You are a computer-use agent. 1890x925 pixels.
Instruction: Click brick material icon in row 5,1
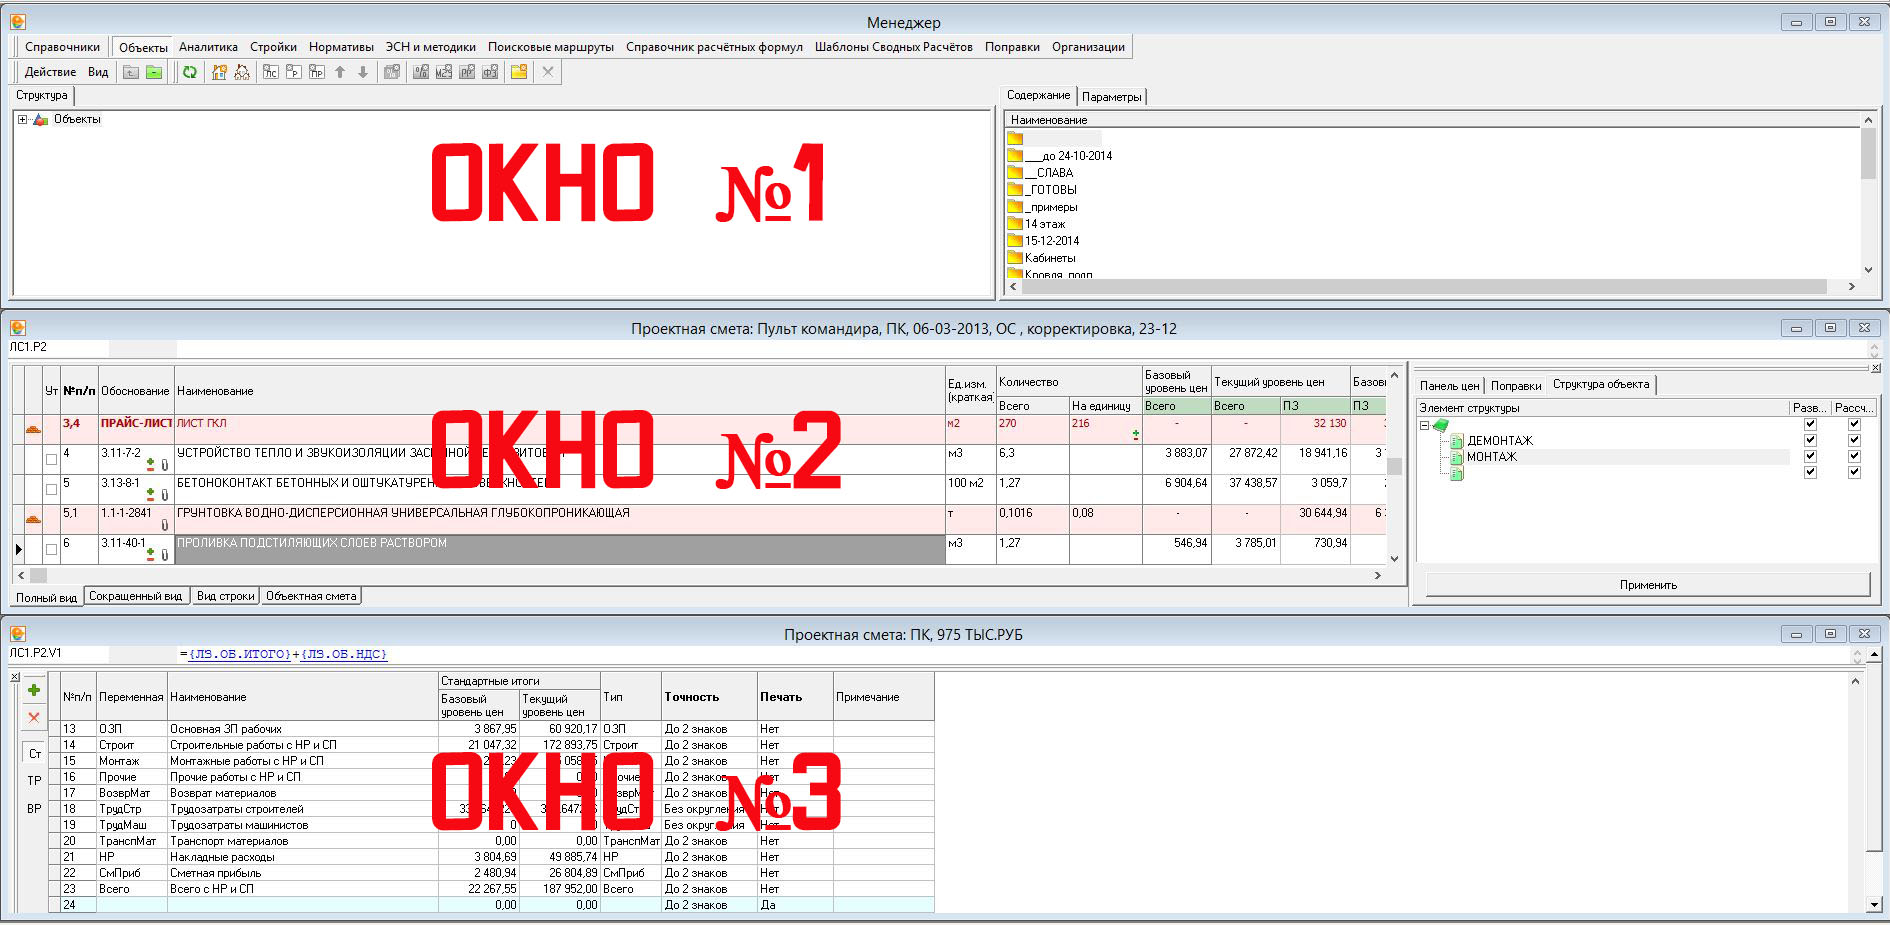click(x=33, y=519)
